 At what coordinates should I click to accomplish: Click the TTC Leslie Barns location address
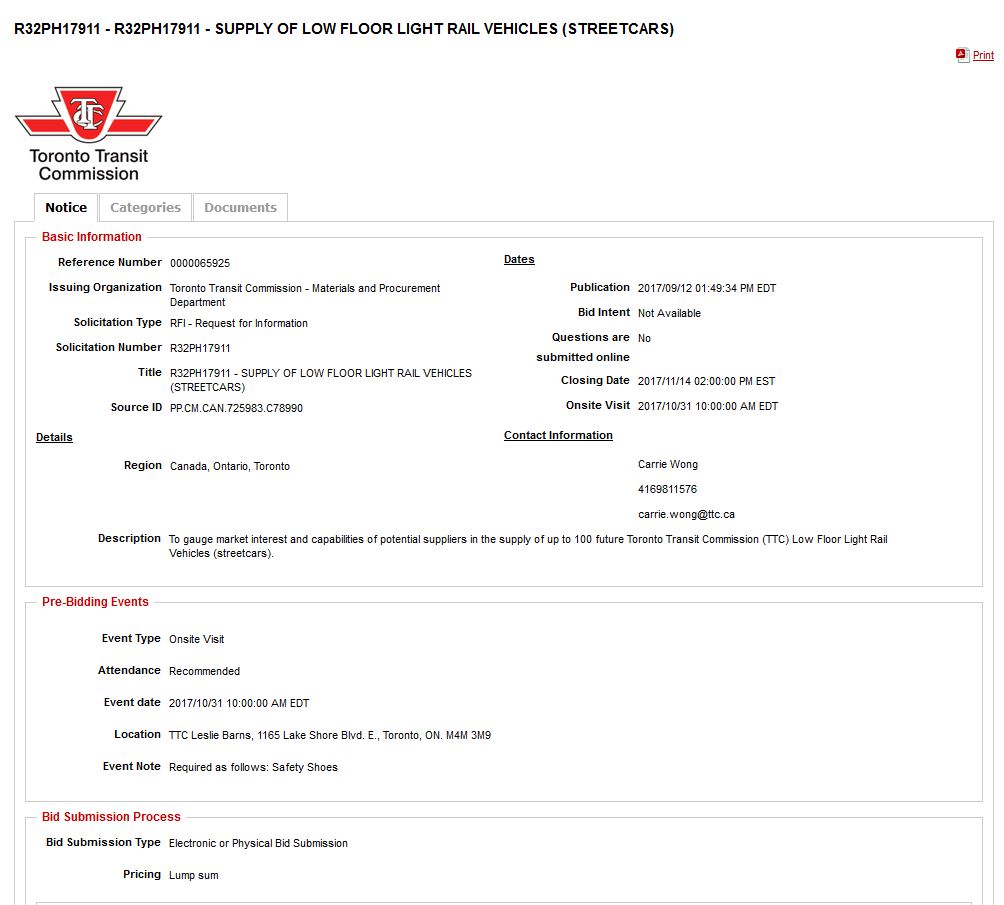(x=329, y=736)
